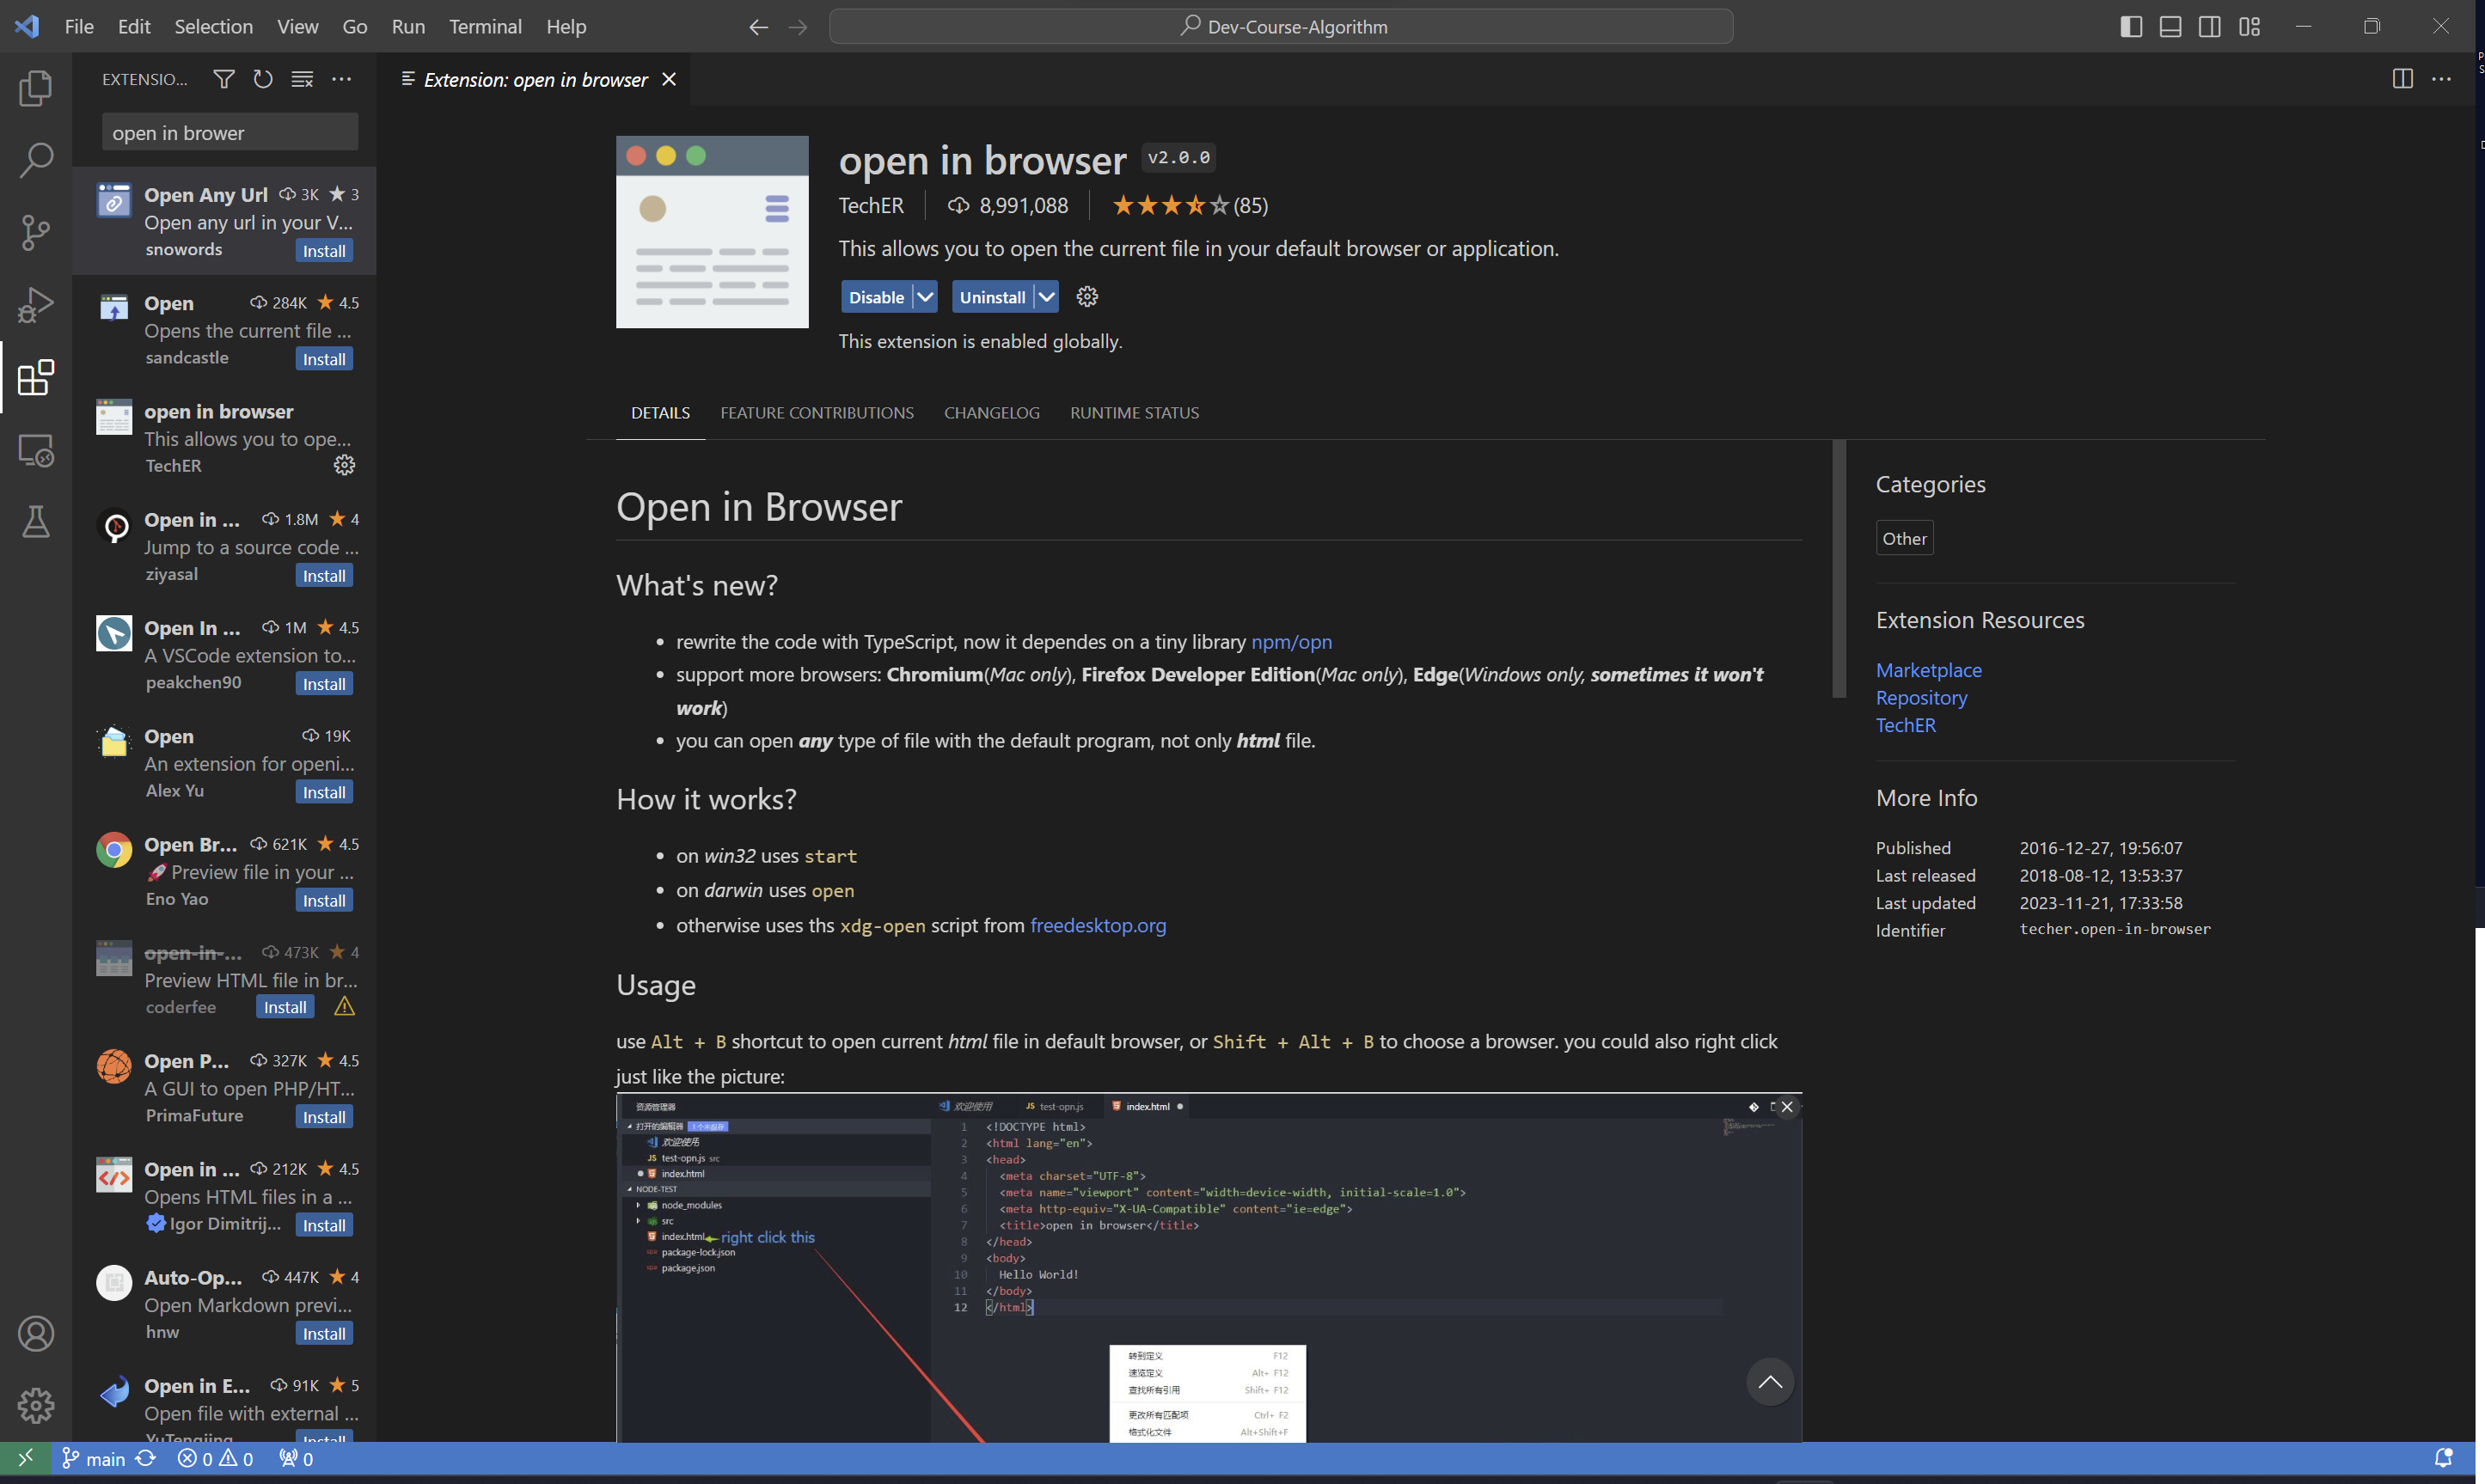Select the Details tab
2485x1484 pixels.
tap(660, 413)
